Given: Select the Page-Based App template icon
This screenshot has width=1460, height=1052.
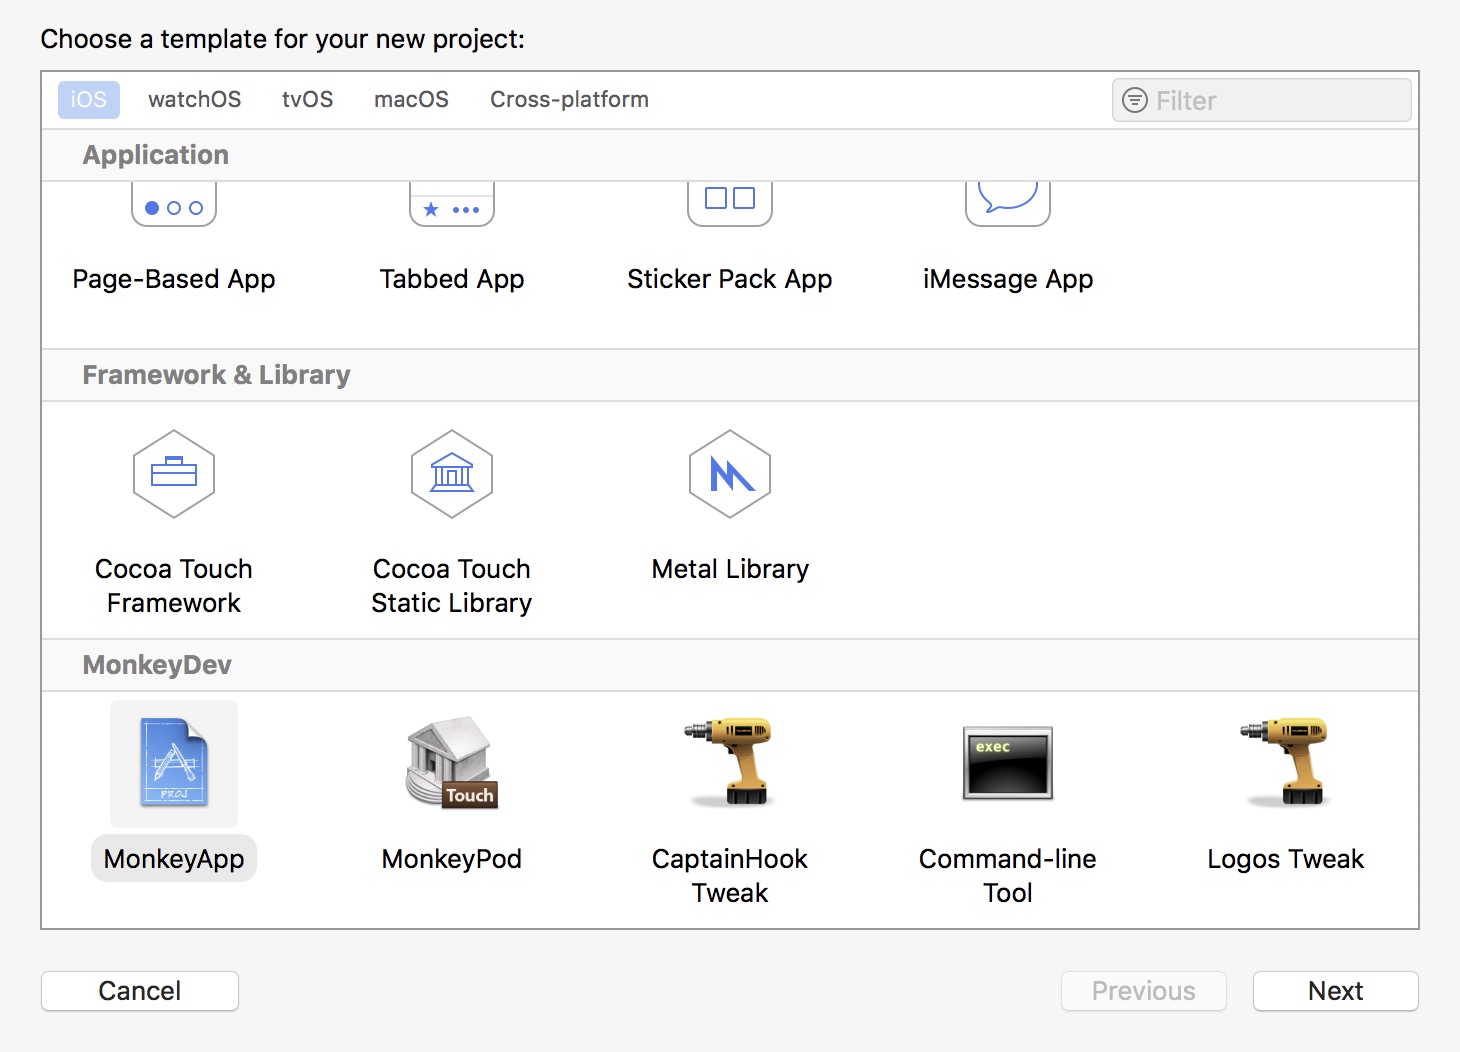Looking at the screenshot, I should (174, 204).
